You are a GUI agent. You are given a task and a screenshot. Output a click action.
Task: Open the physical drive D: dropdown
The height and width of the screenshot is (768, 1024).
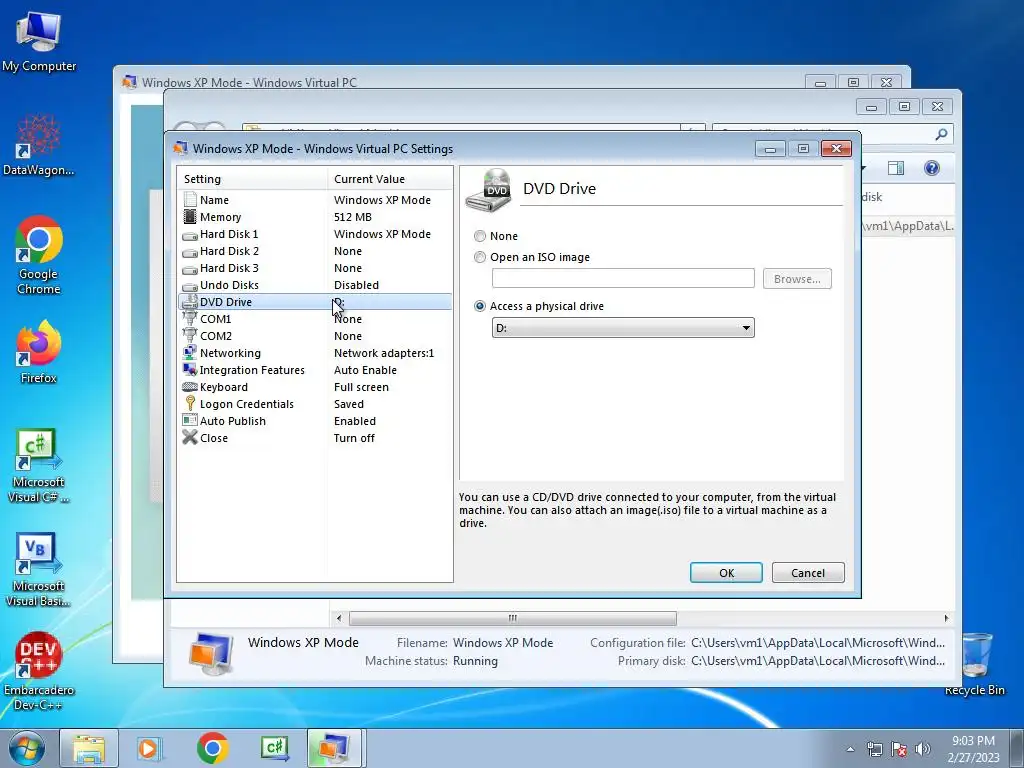[x=623, y=328]
